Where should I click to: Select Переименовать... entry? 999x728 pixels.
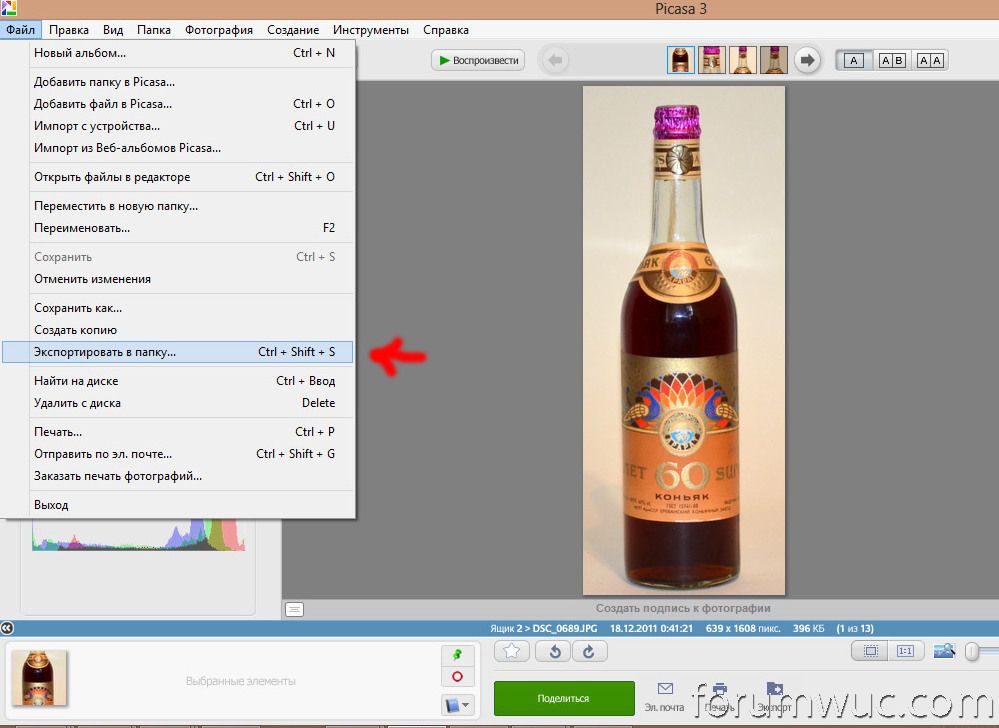(178, 228)
